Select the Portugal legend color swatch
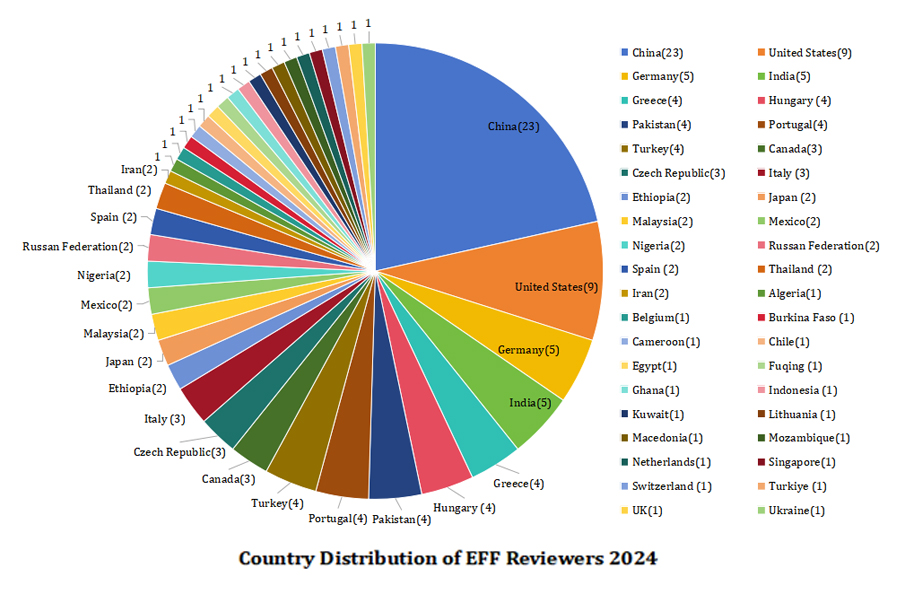Screen dimensions: 901x594 (761, 125)
